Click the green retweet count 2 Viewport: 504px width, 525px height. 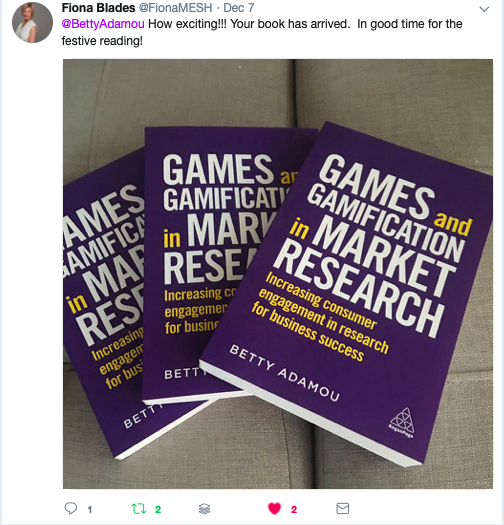158,510
